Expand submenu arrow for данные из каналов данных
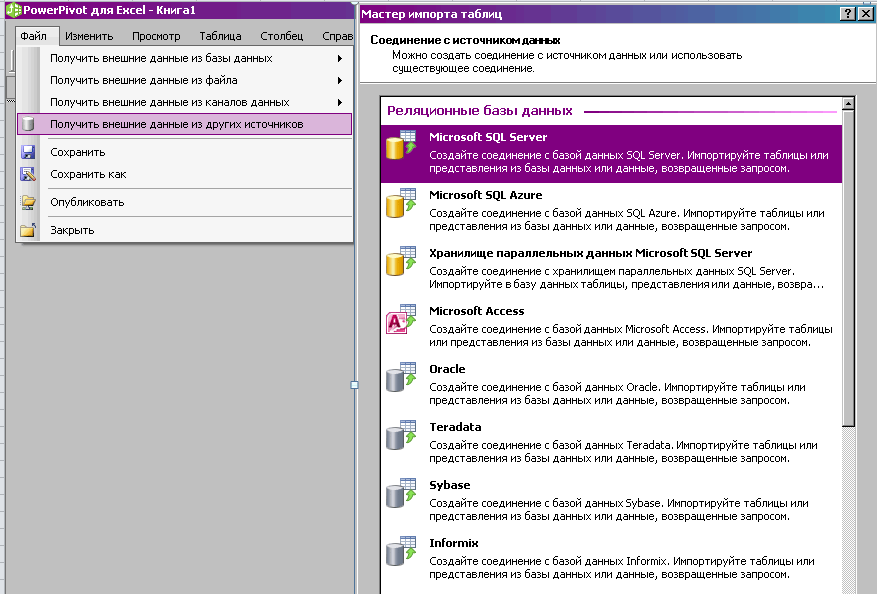 [x=340, y=102]
